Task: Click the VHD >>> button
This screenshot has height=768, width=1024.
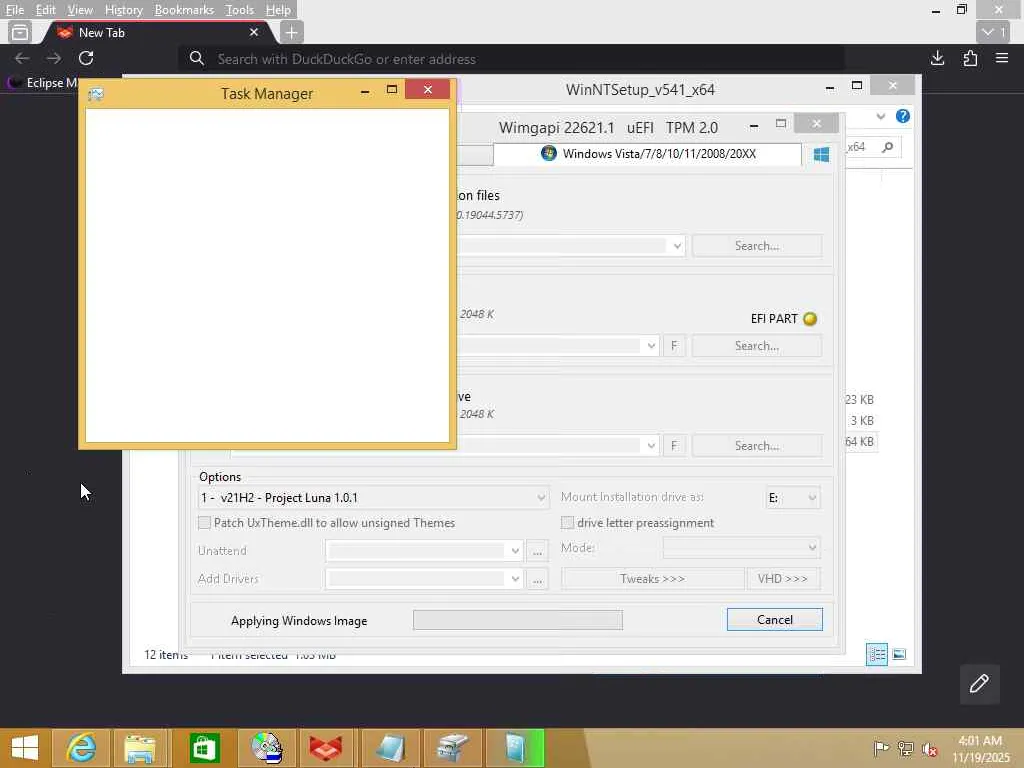Action: click(x=783, y=579)
